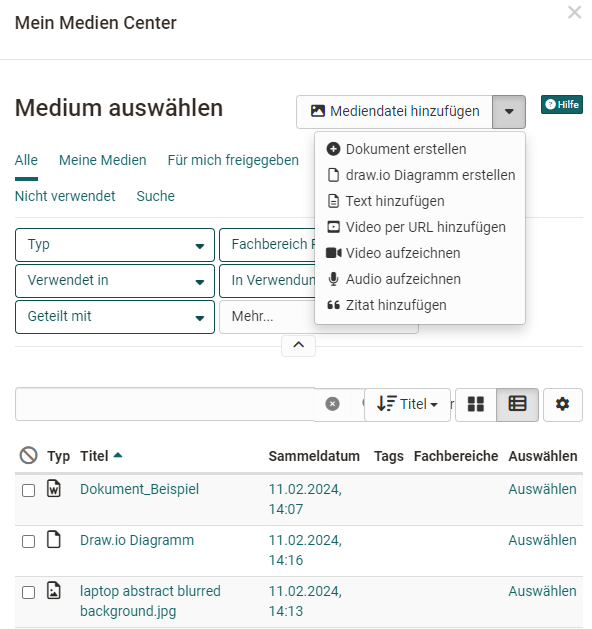Screen dimensions: 592x629
Task: Open laptop abstract blurred background.jpg link
Action: [x=150, y=601]
